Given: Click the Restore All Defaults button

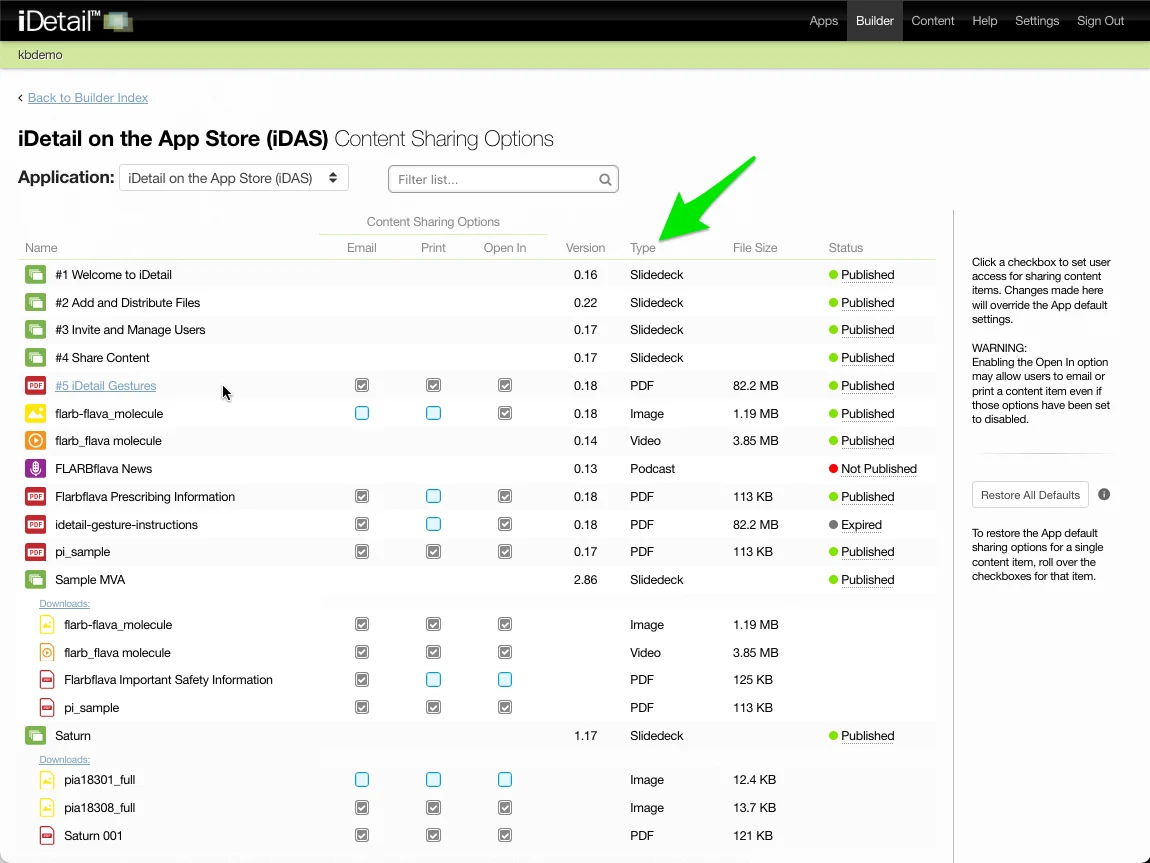Looking at the screenshot, I should [1030, 495].
